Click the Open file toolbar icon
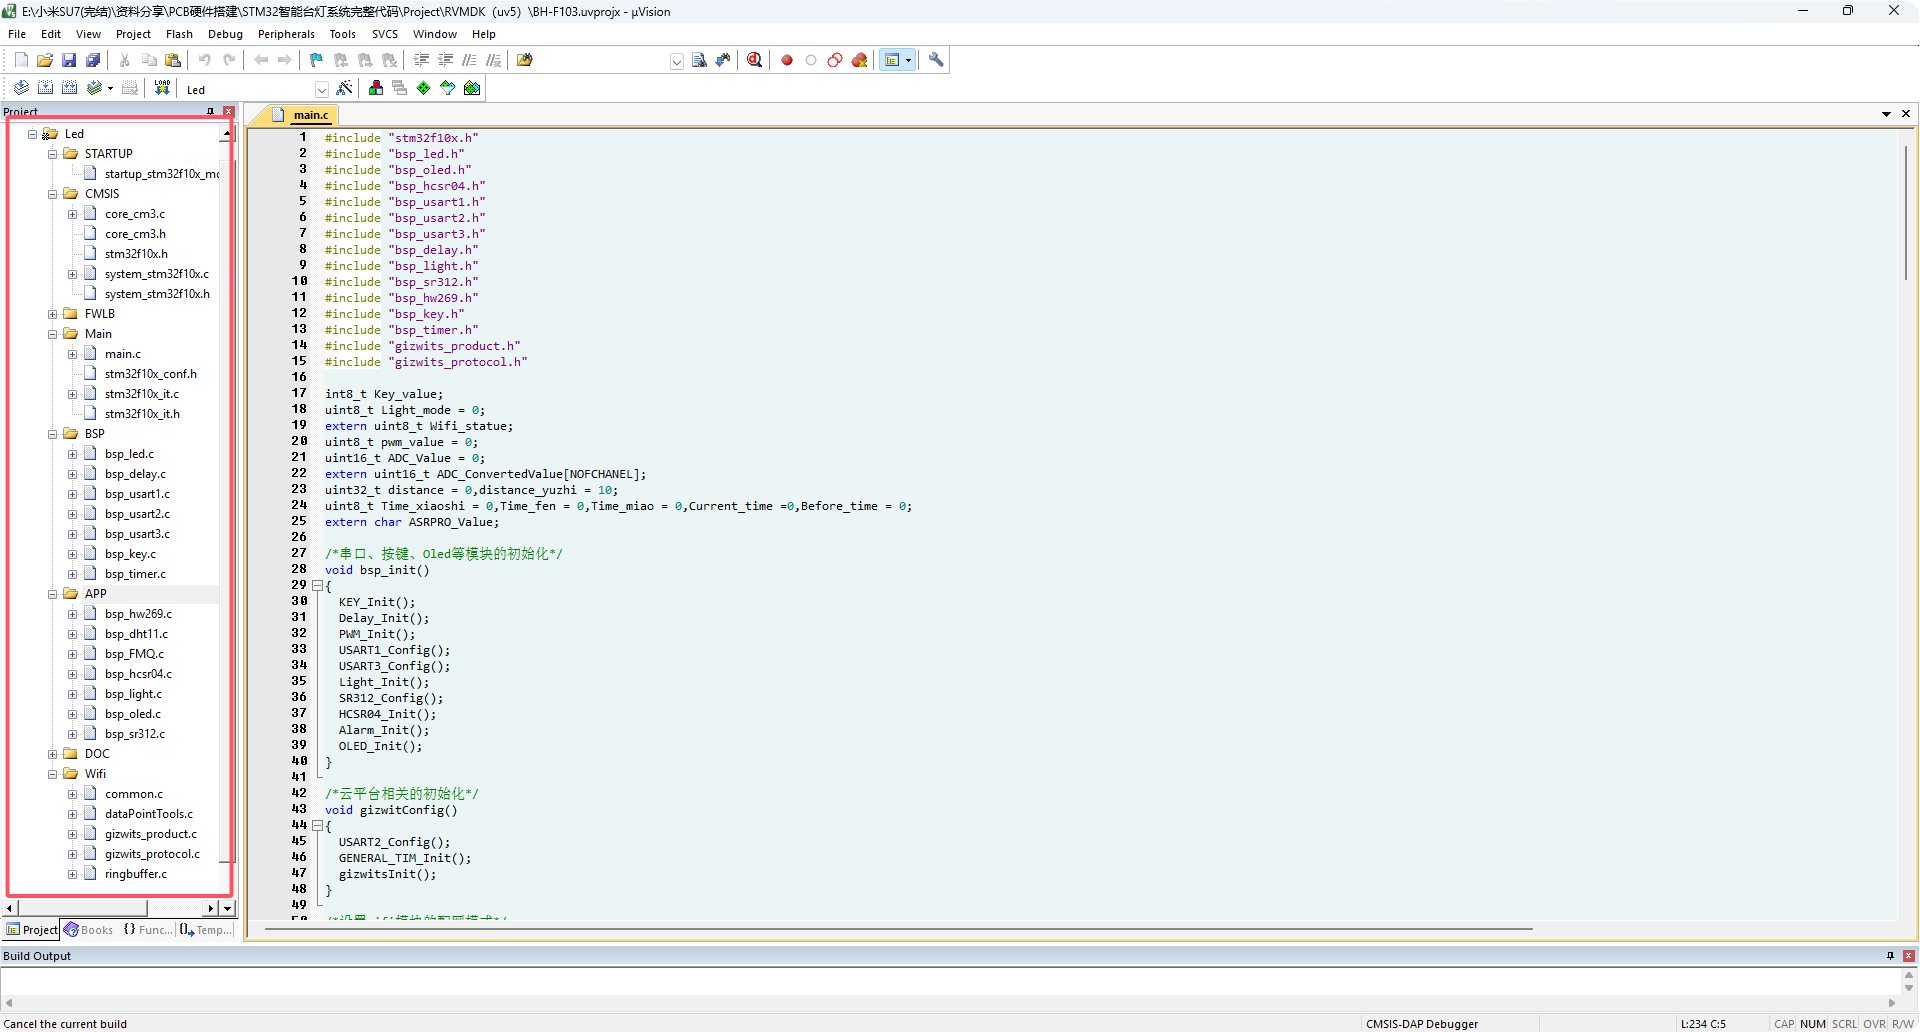Screen dimensions: 1920x1032 pyautogui.click(x=45, y=60)
